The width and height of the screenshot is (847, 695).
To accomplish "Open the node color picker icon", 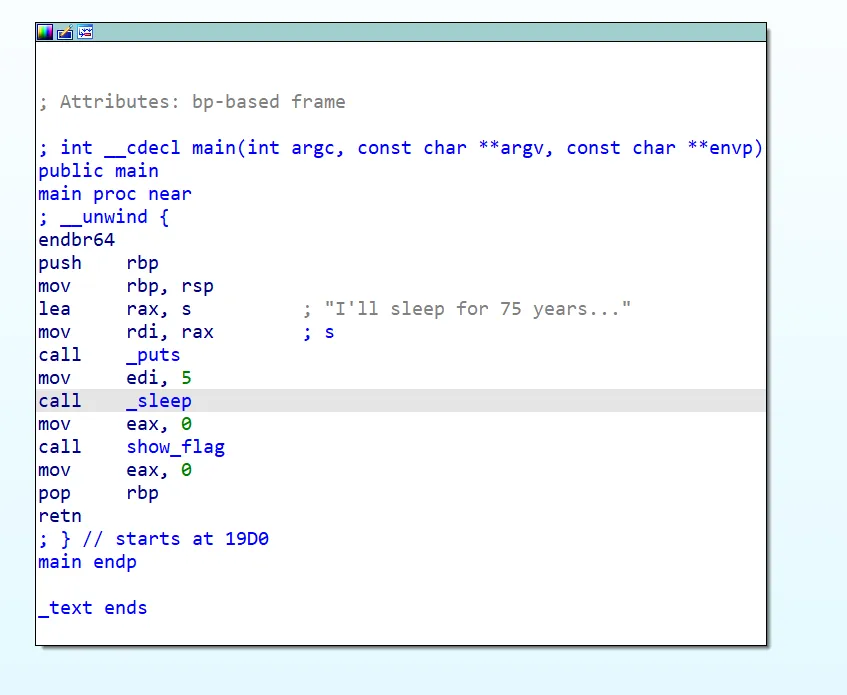I will (45, 32).
